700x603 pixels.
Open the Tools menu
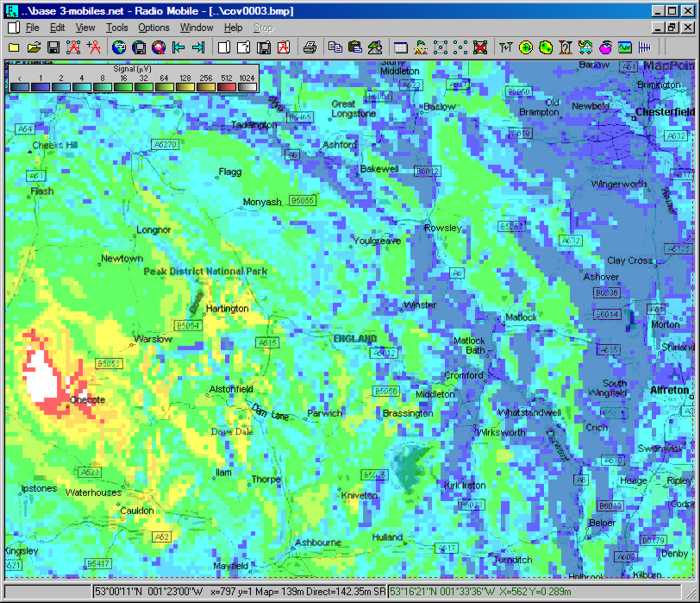click(x=117, y=28)
